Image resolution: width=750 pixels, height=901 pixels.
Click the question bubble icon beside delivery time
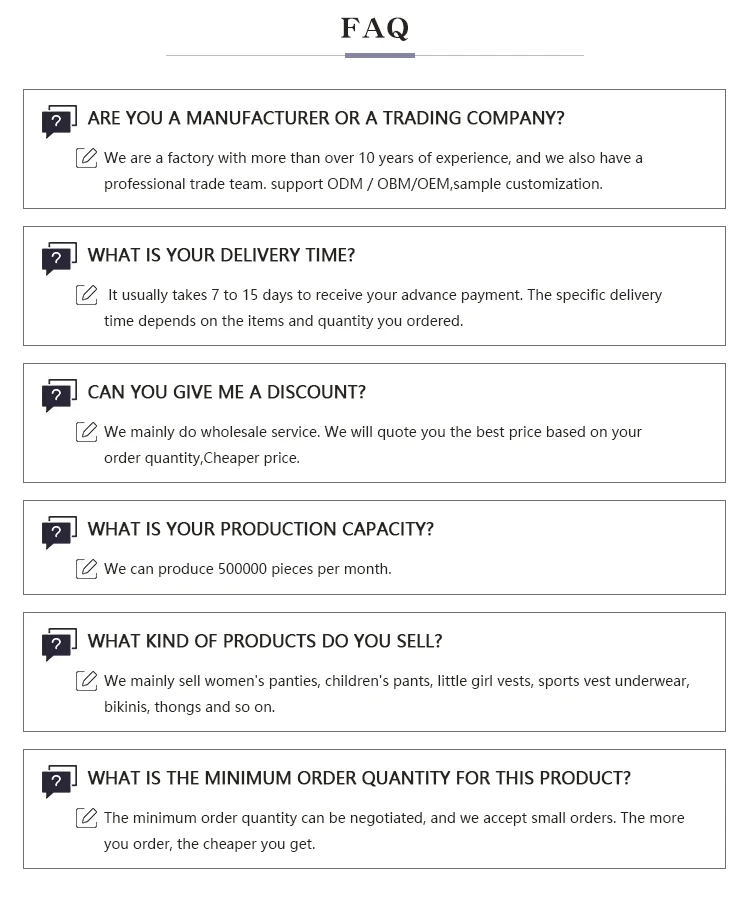(58, 258)
